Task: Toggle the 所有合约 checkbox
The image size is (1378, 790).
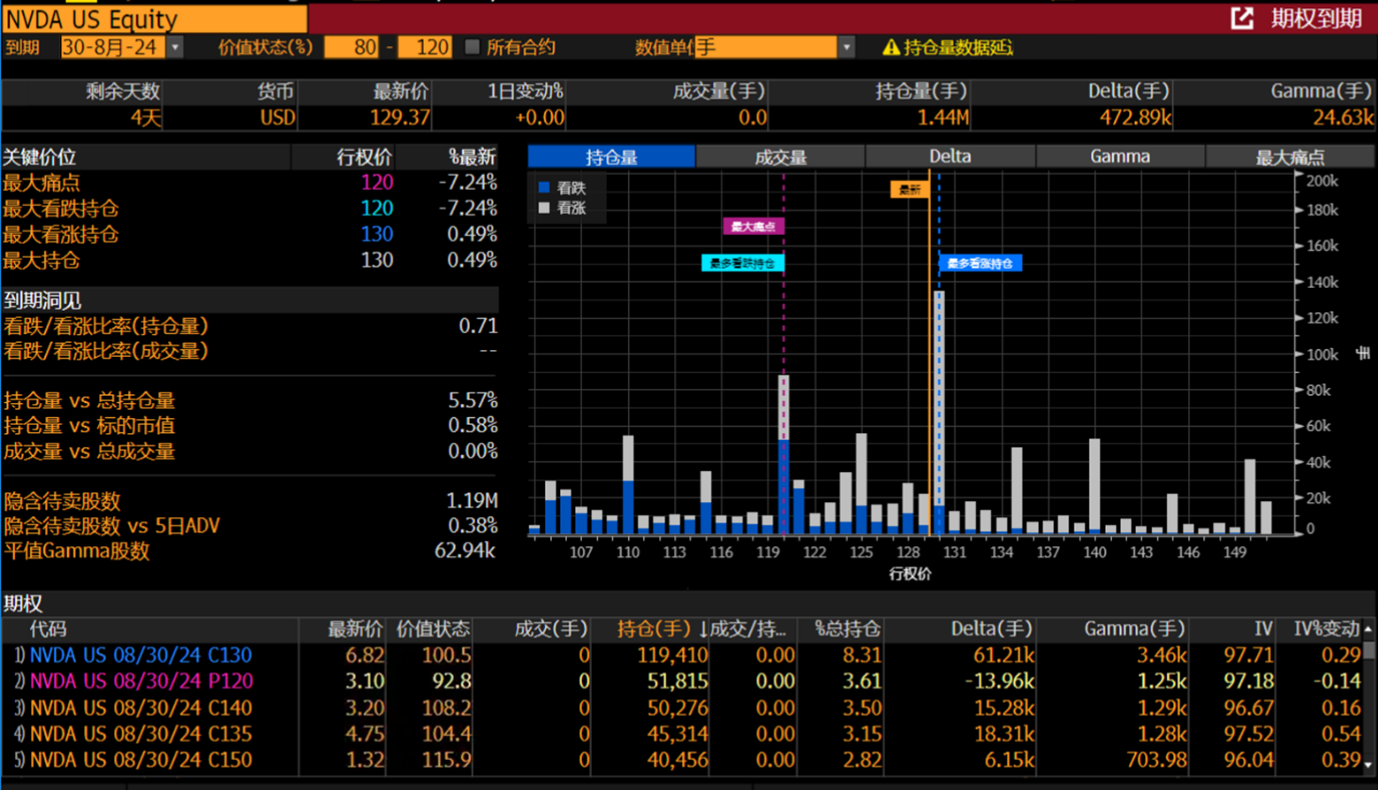Action: tap(473, 47)
